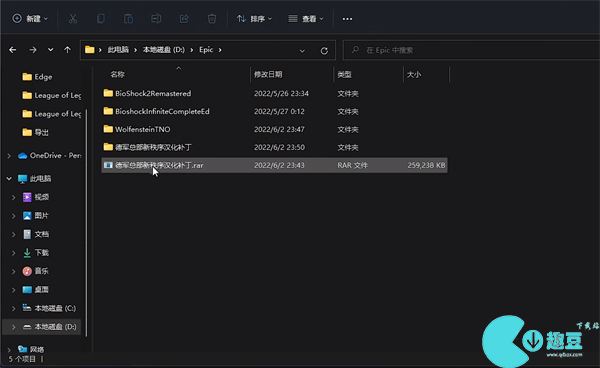Click the Delete trash can icon
Viewport: 600px width, 368px height.
(212, 19)
